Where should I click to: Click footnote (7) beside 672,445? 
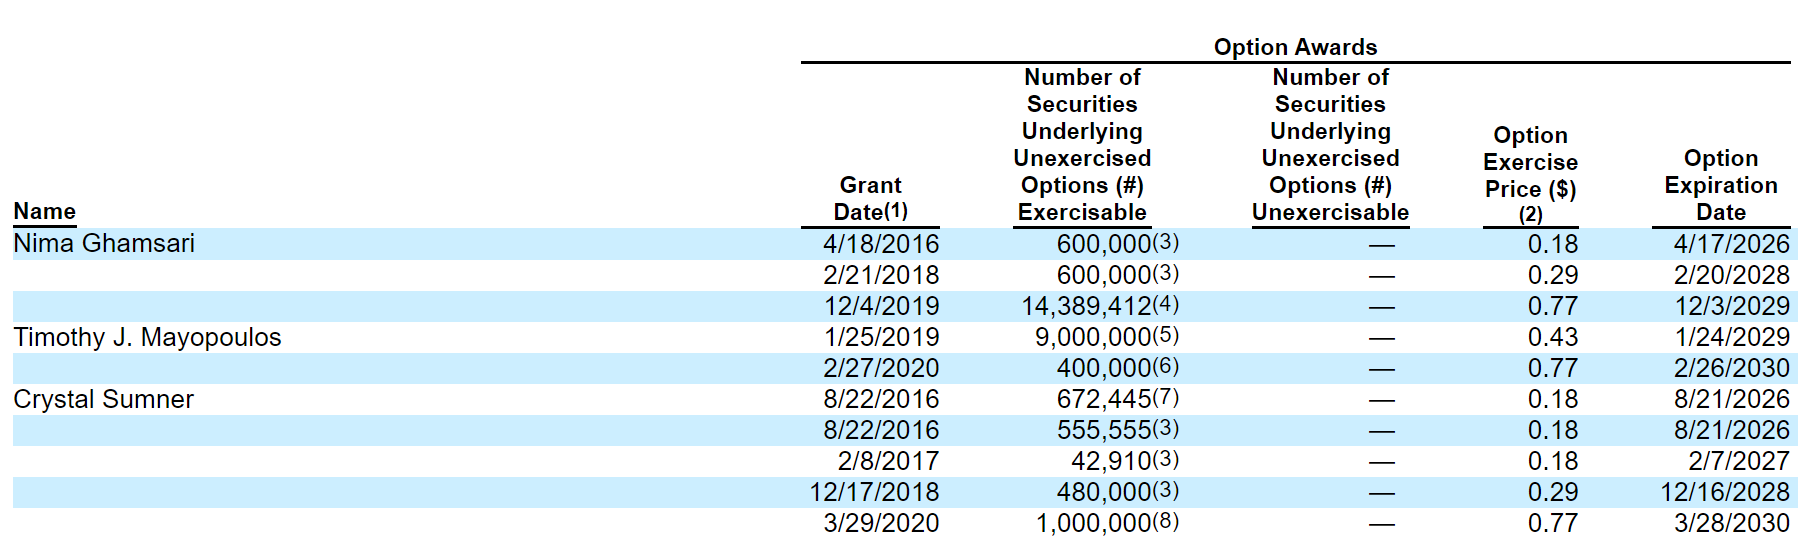pyautogui.click(x=1166, y=397)
